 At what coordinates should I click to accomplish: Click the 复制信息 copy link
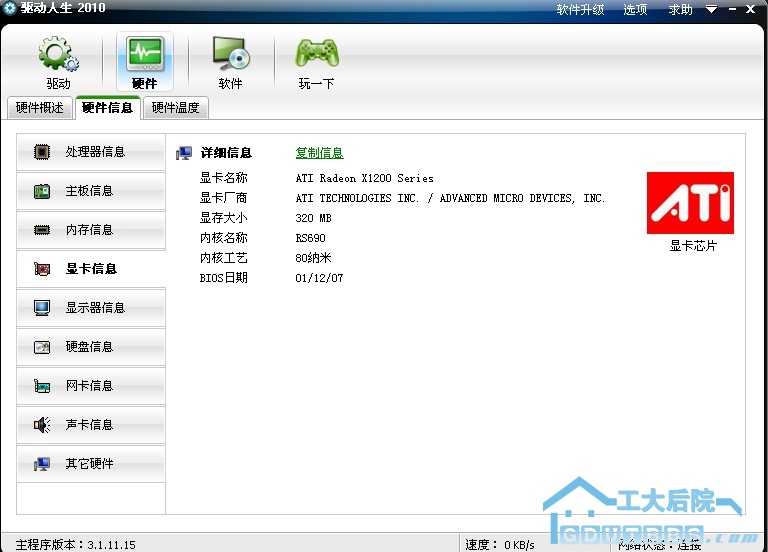tap(319, 153)
